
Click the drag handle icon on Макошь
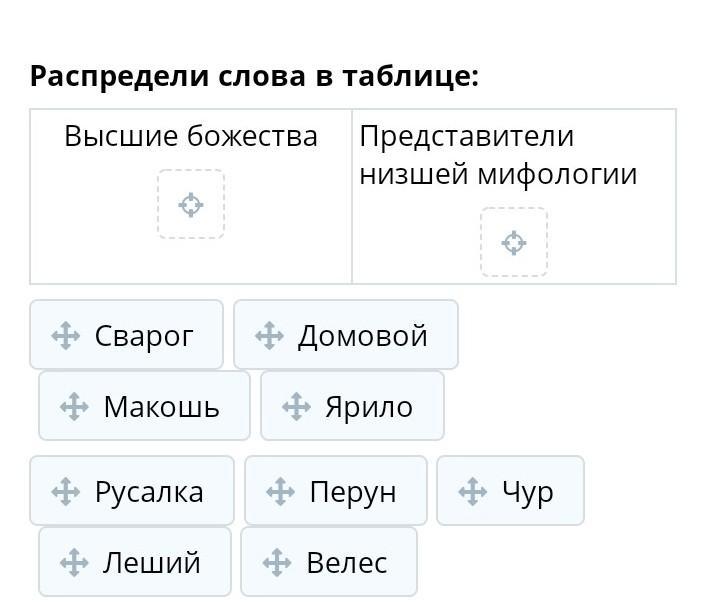click(x=74, y=407)
